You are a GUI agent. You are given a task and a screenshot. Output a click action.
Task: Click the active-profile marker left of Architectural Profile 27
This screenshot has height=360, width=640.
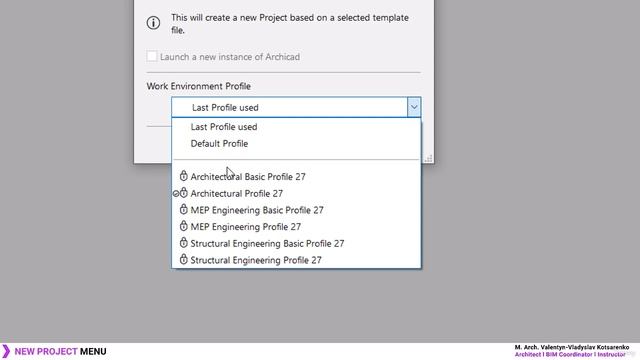coord(176,194)
